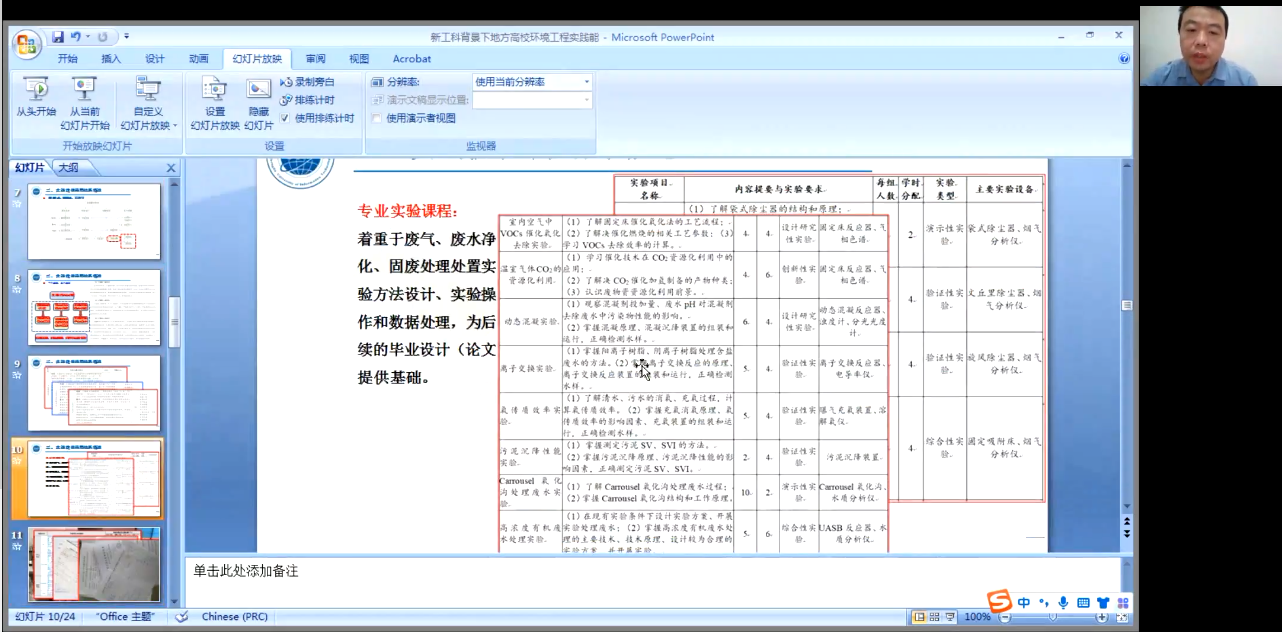Viewport: 1282px width, 632px height.
Task: Uncheck Use Rehearsed Timings (使用排练计时) checkbox
Action: 285,118
